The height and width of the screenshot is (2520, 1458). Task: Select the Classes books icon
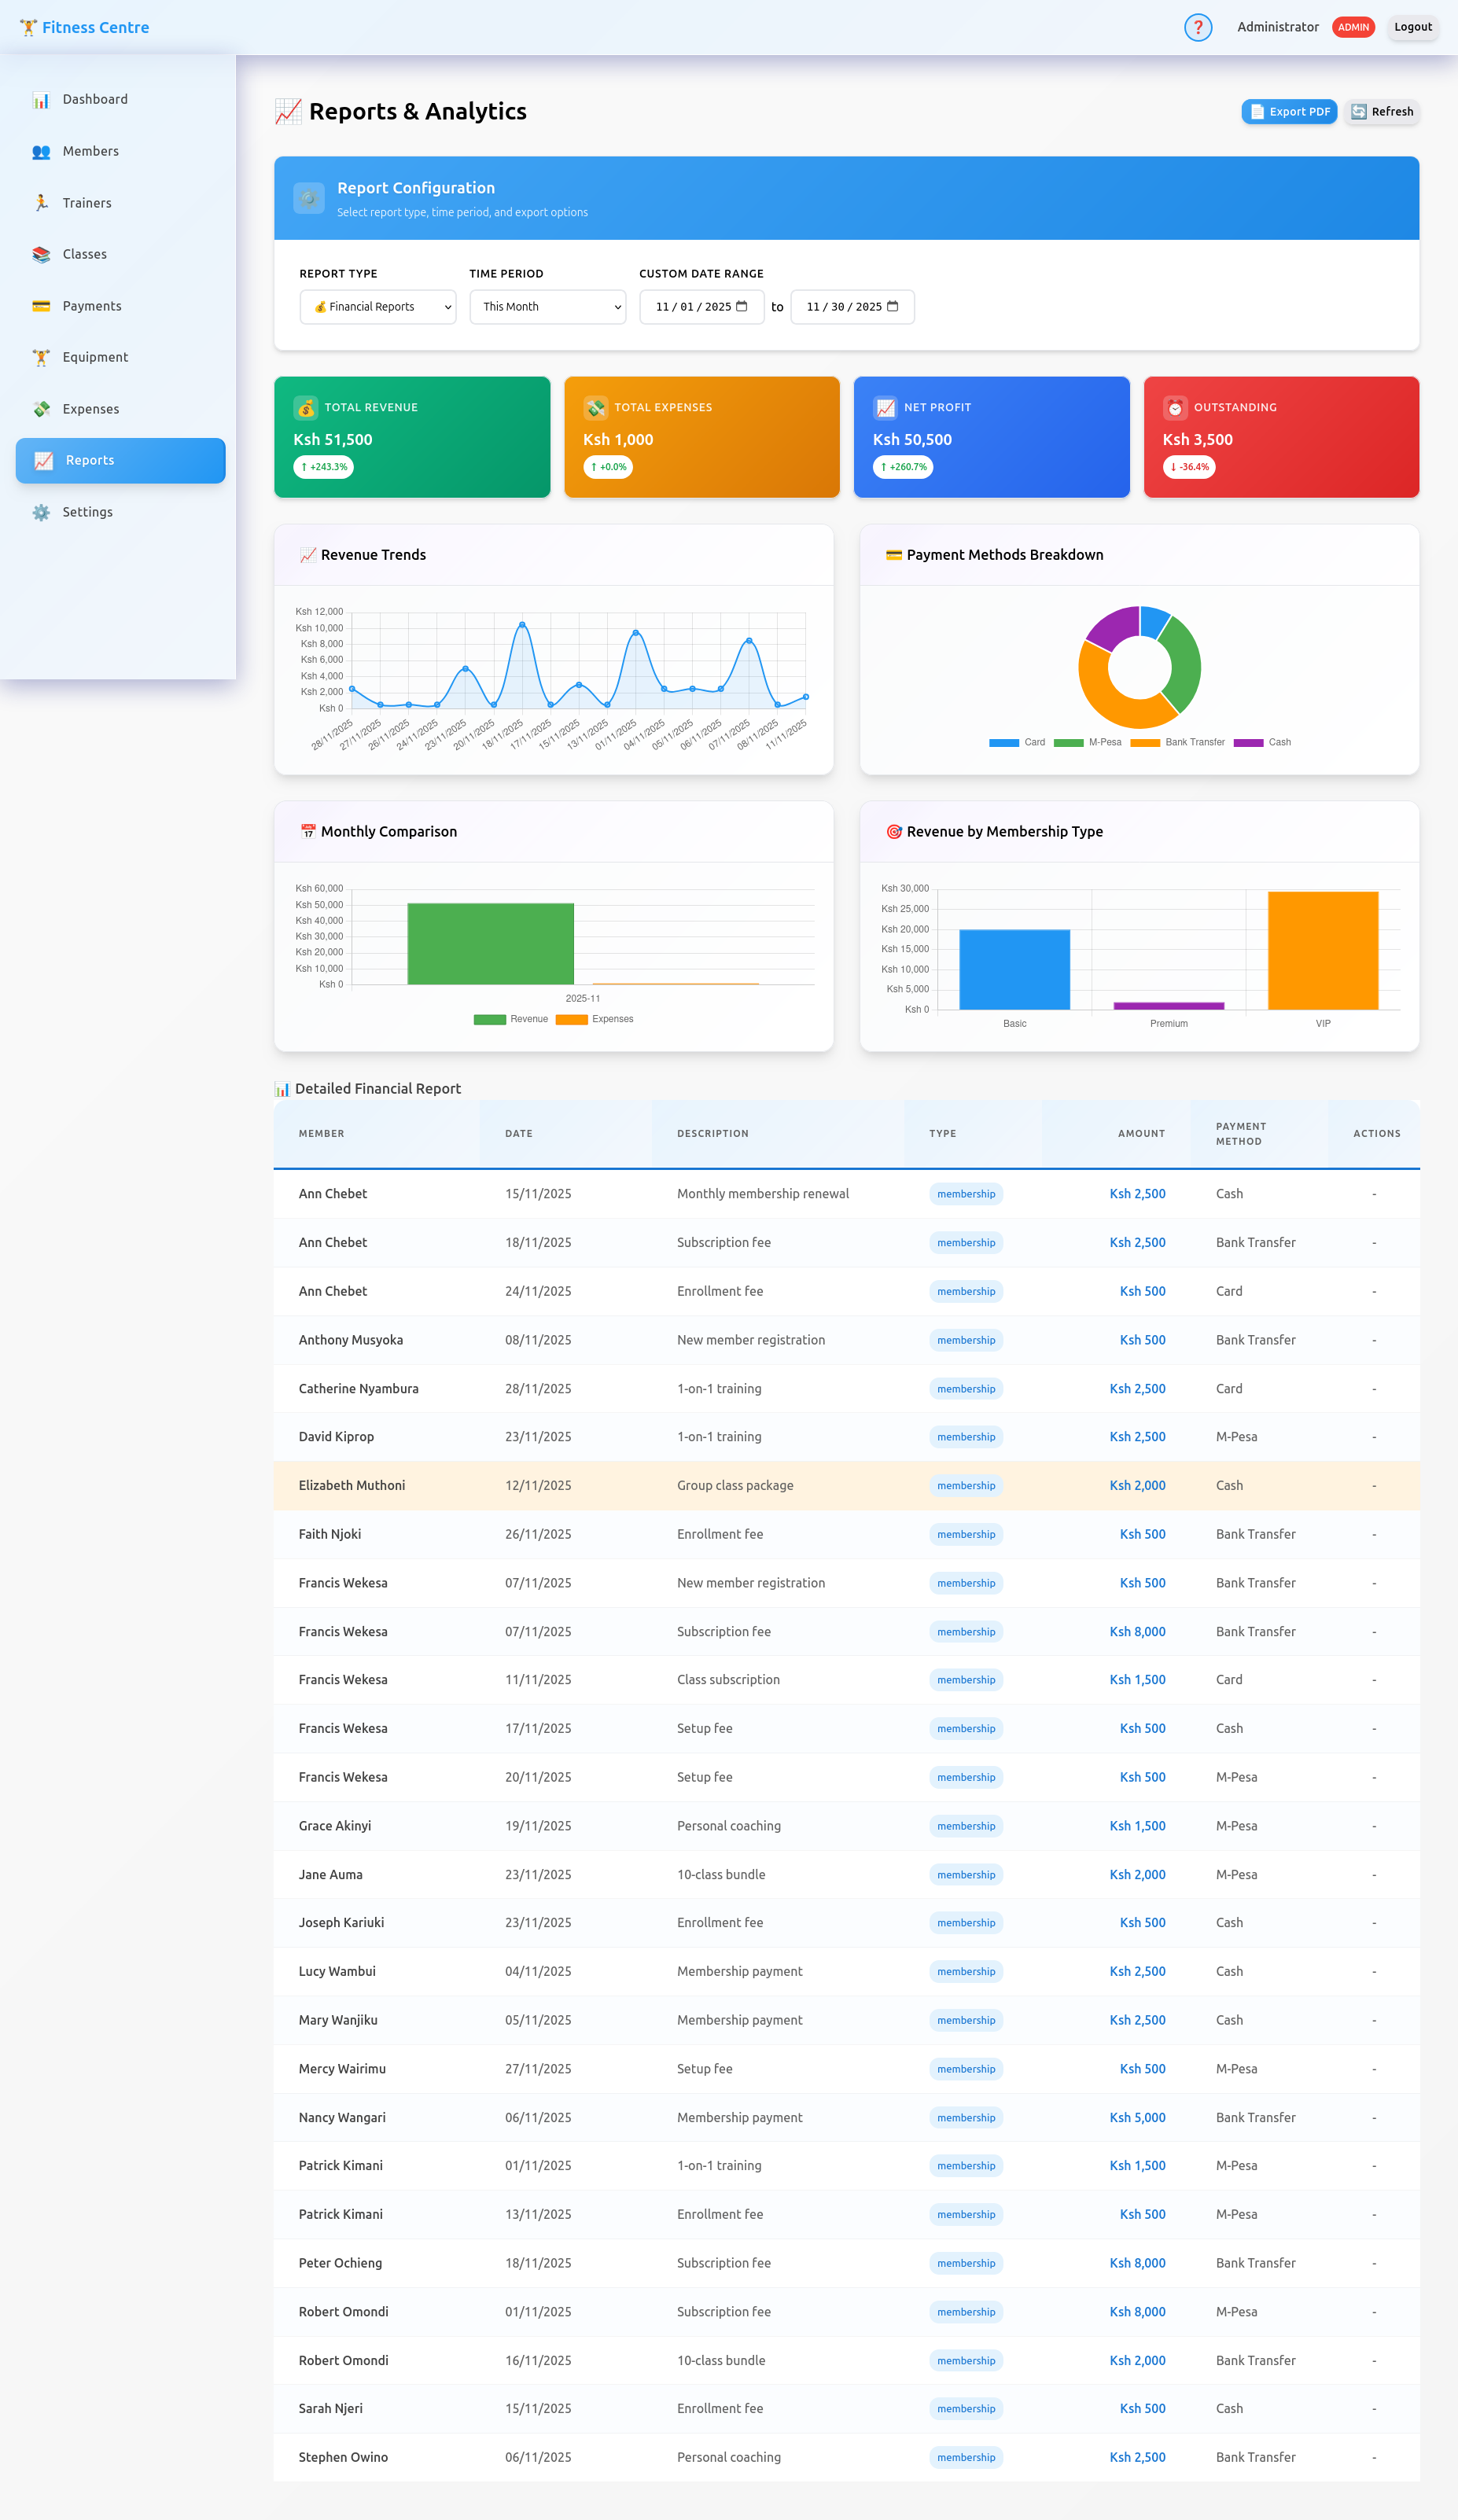coord(41,254)
